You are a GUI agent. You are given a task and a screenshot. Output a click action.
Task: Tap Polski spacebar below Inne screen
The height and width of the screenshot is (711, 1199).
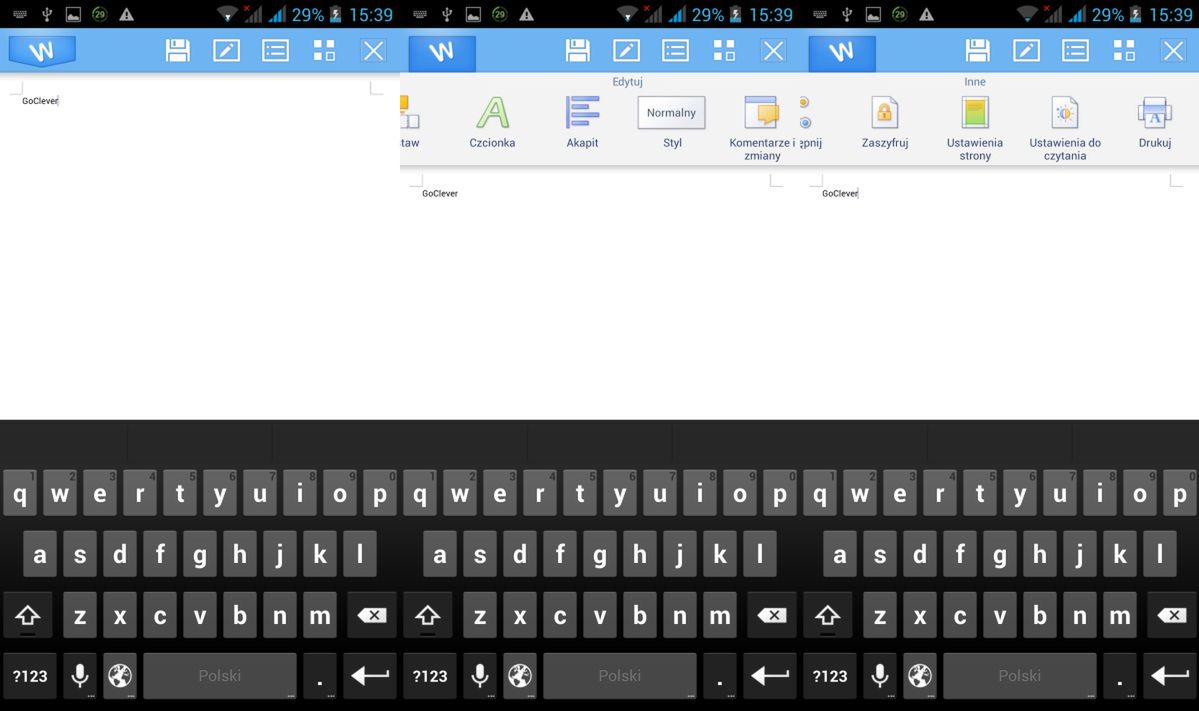coord(1019,676)
